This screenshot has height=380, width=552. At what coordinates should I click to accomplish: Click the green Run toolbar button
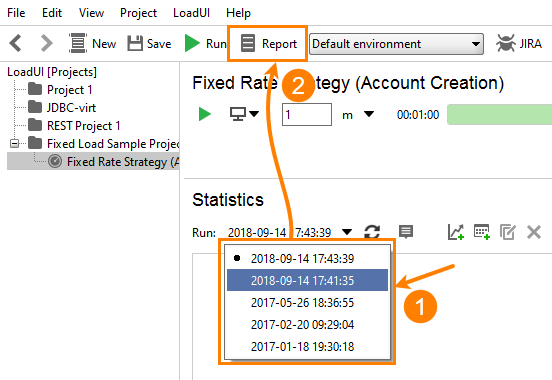pyautogui.click(x=205, y=44)
